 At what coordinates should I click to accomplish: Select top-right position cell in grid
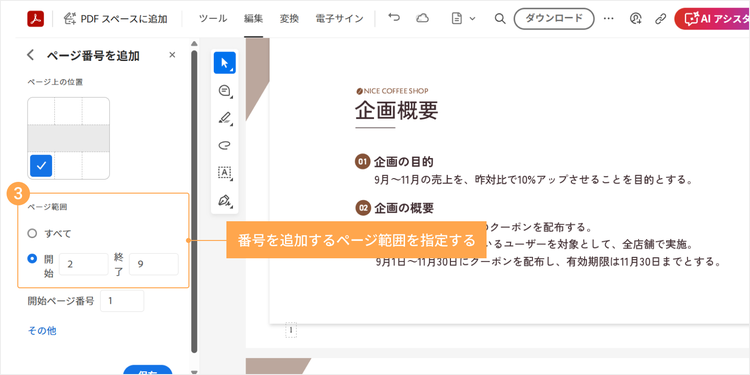click(x=96, y=111)
